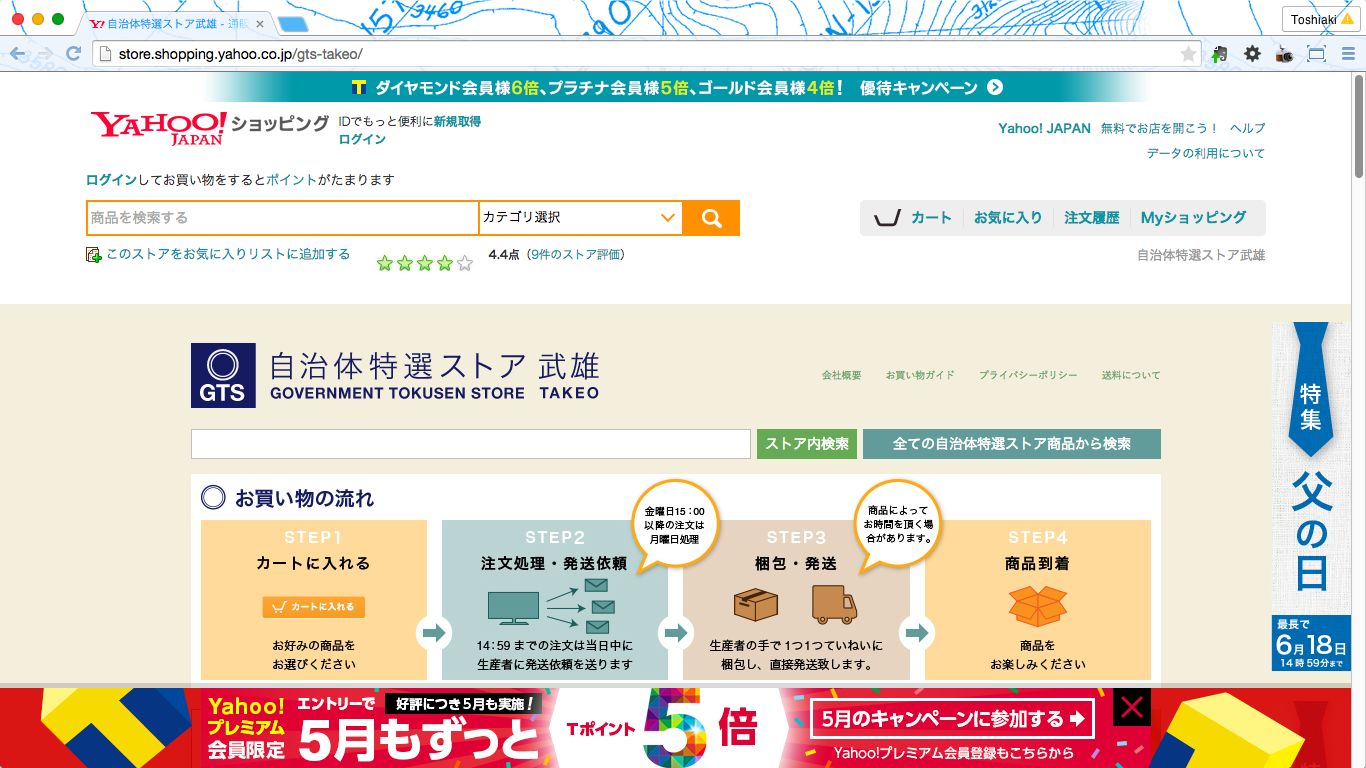This screenshot has width=1366, height=768.
Task: Reload the page with refresh icon
Action: (x=73, y=54)
